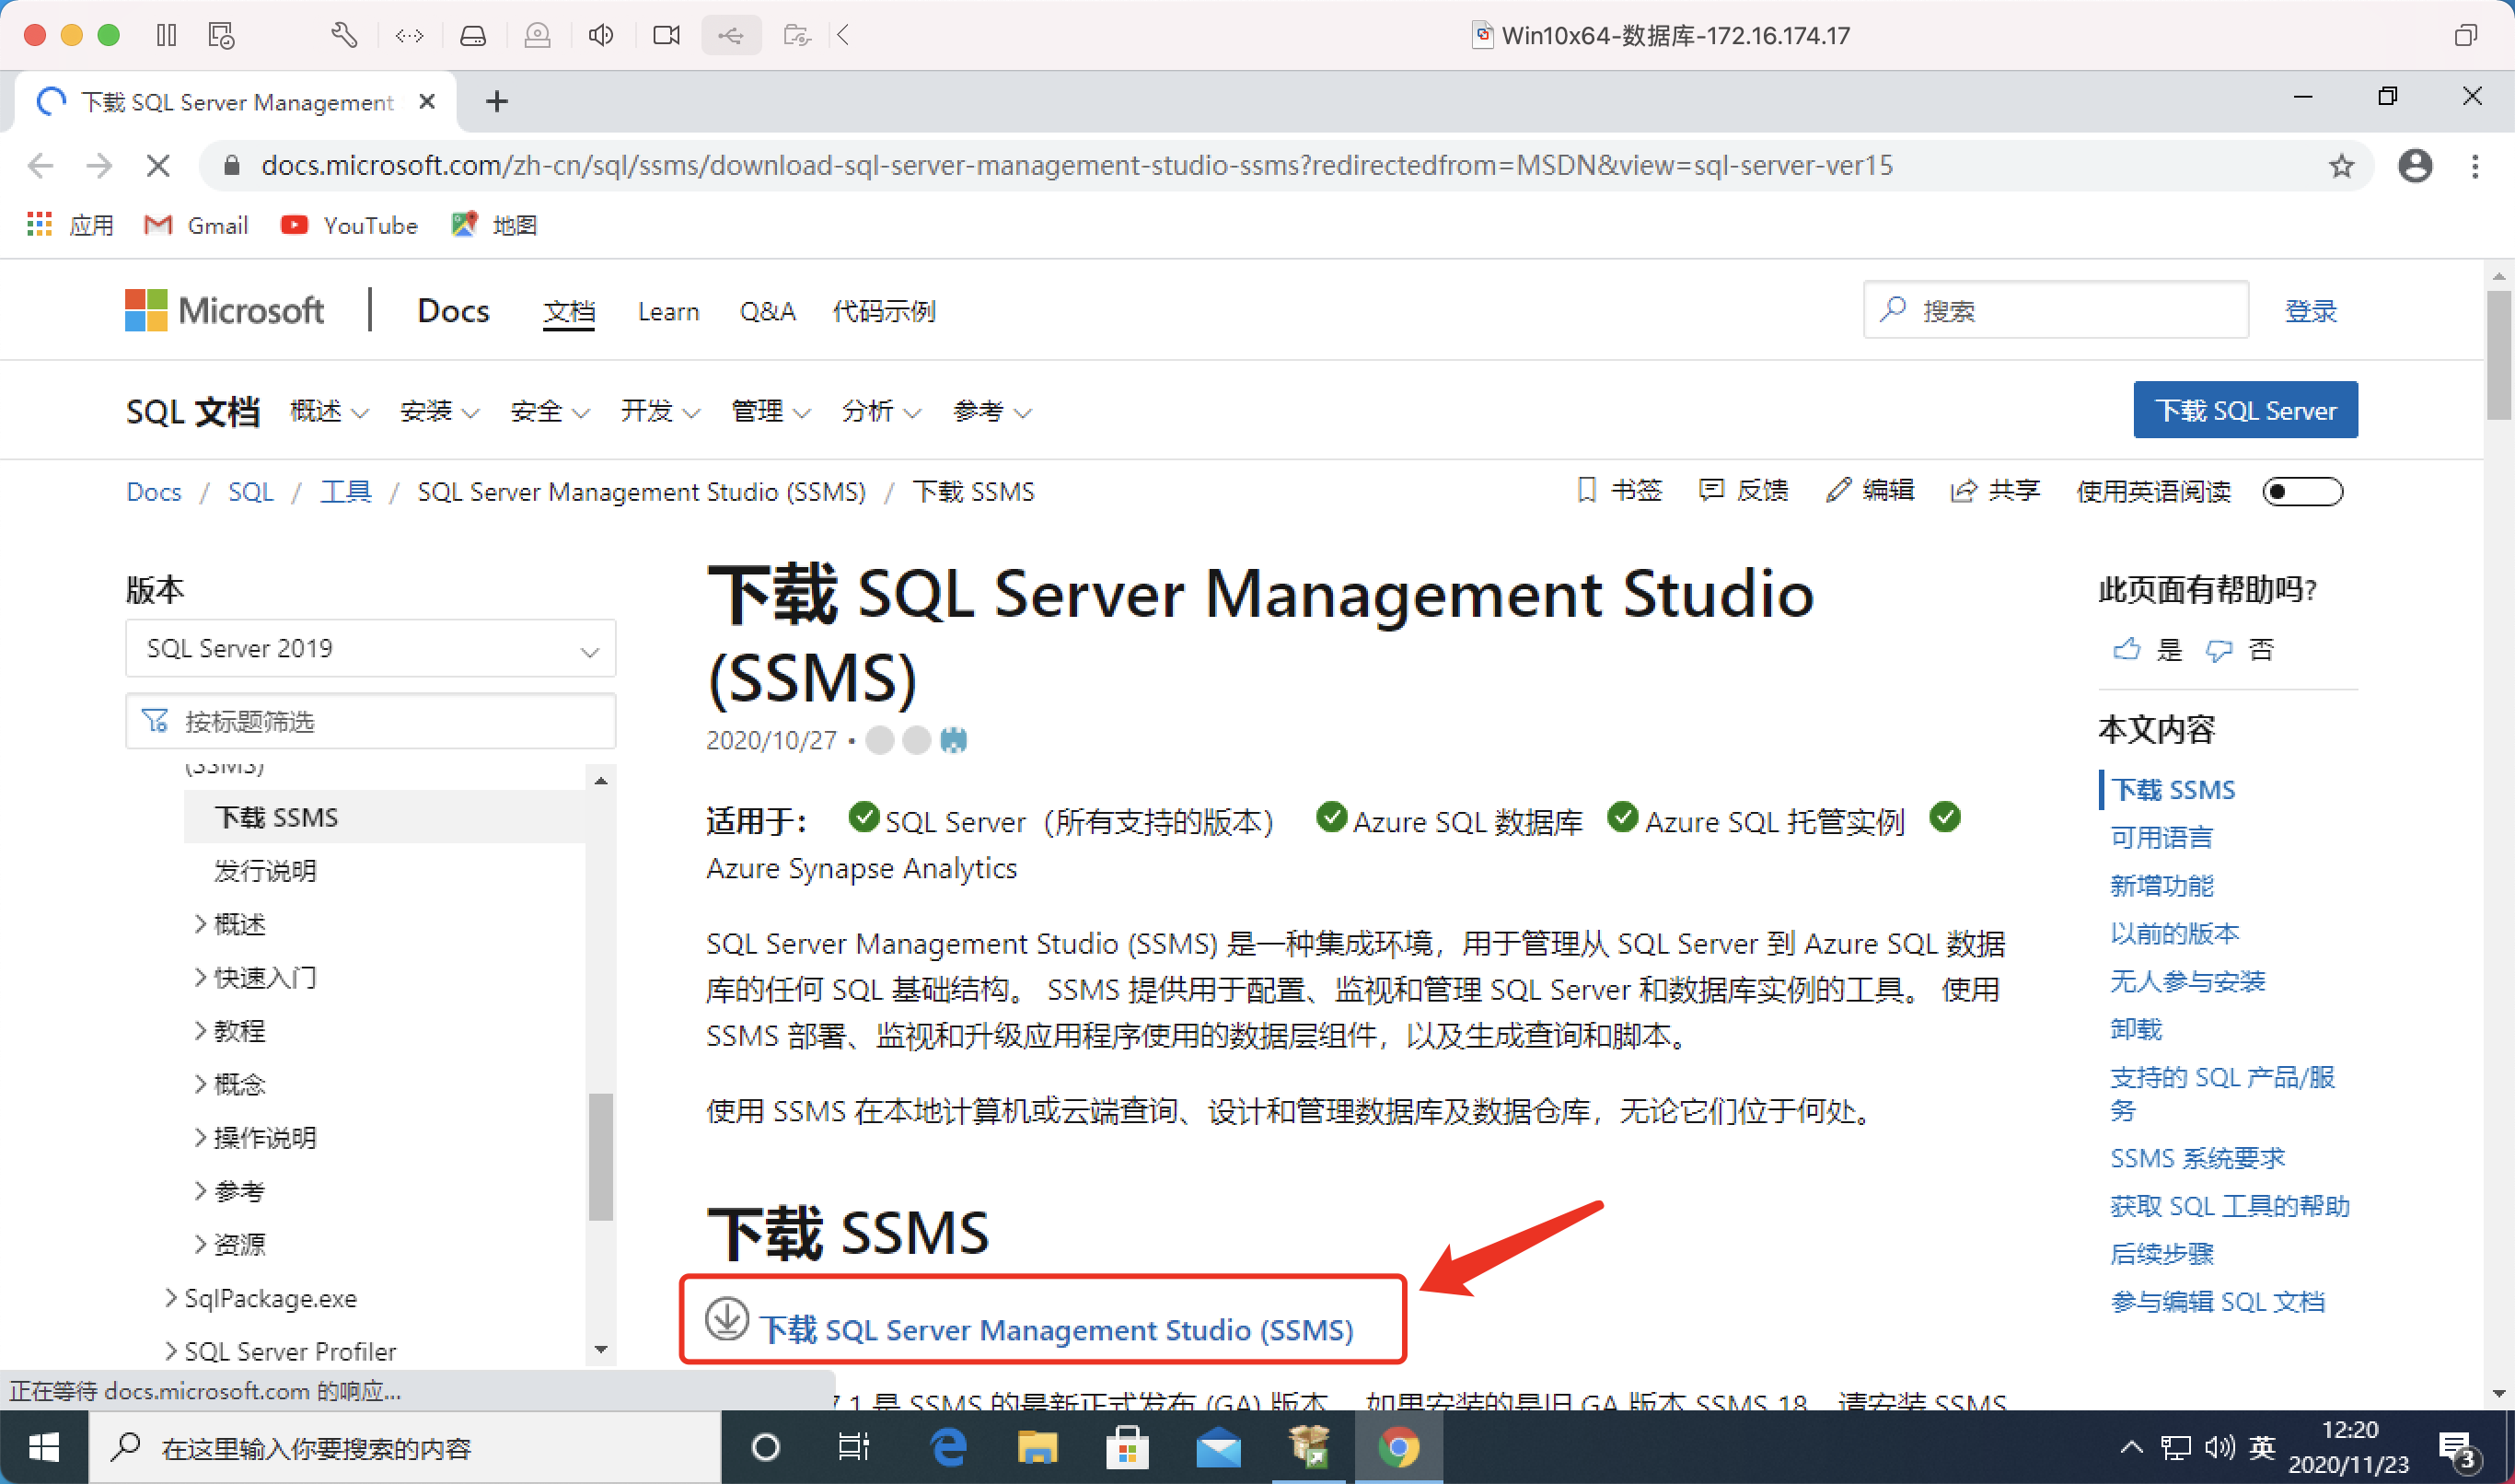
Task: Open the Gmail bookmark
Action: (196, 225)
